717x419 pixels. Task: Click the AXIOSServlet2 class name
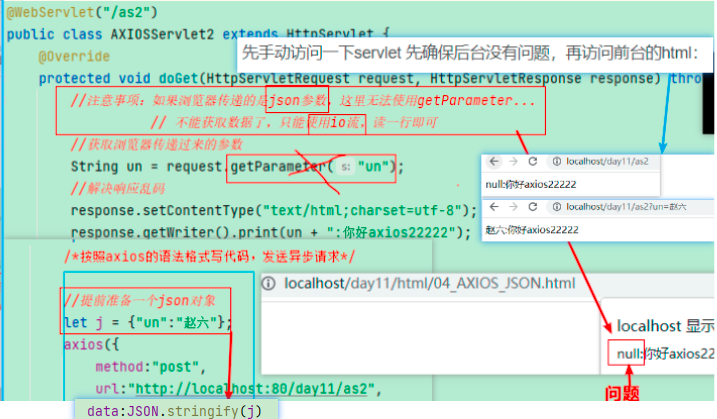(x=162, y=34)
